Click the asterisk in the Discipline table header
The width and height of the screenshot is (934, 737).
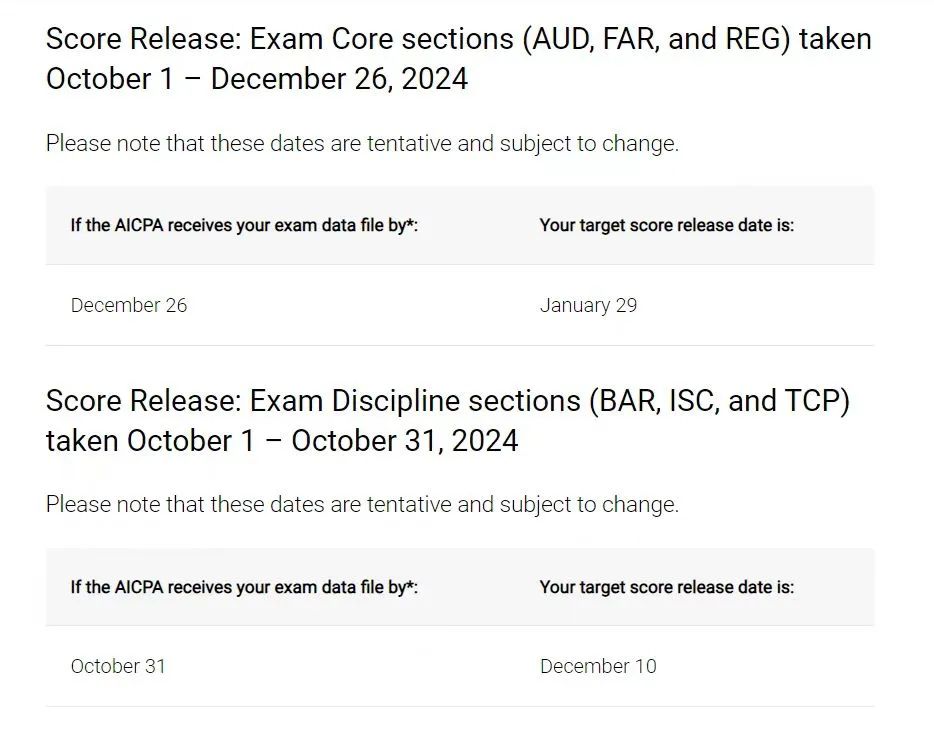(x=411, y=585)
